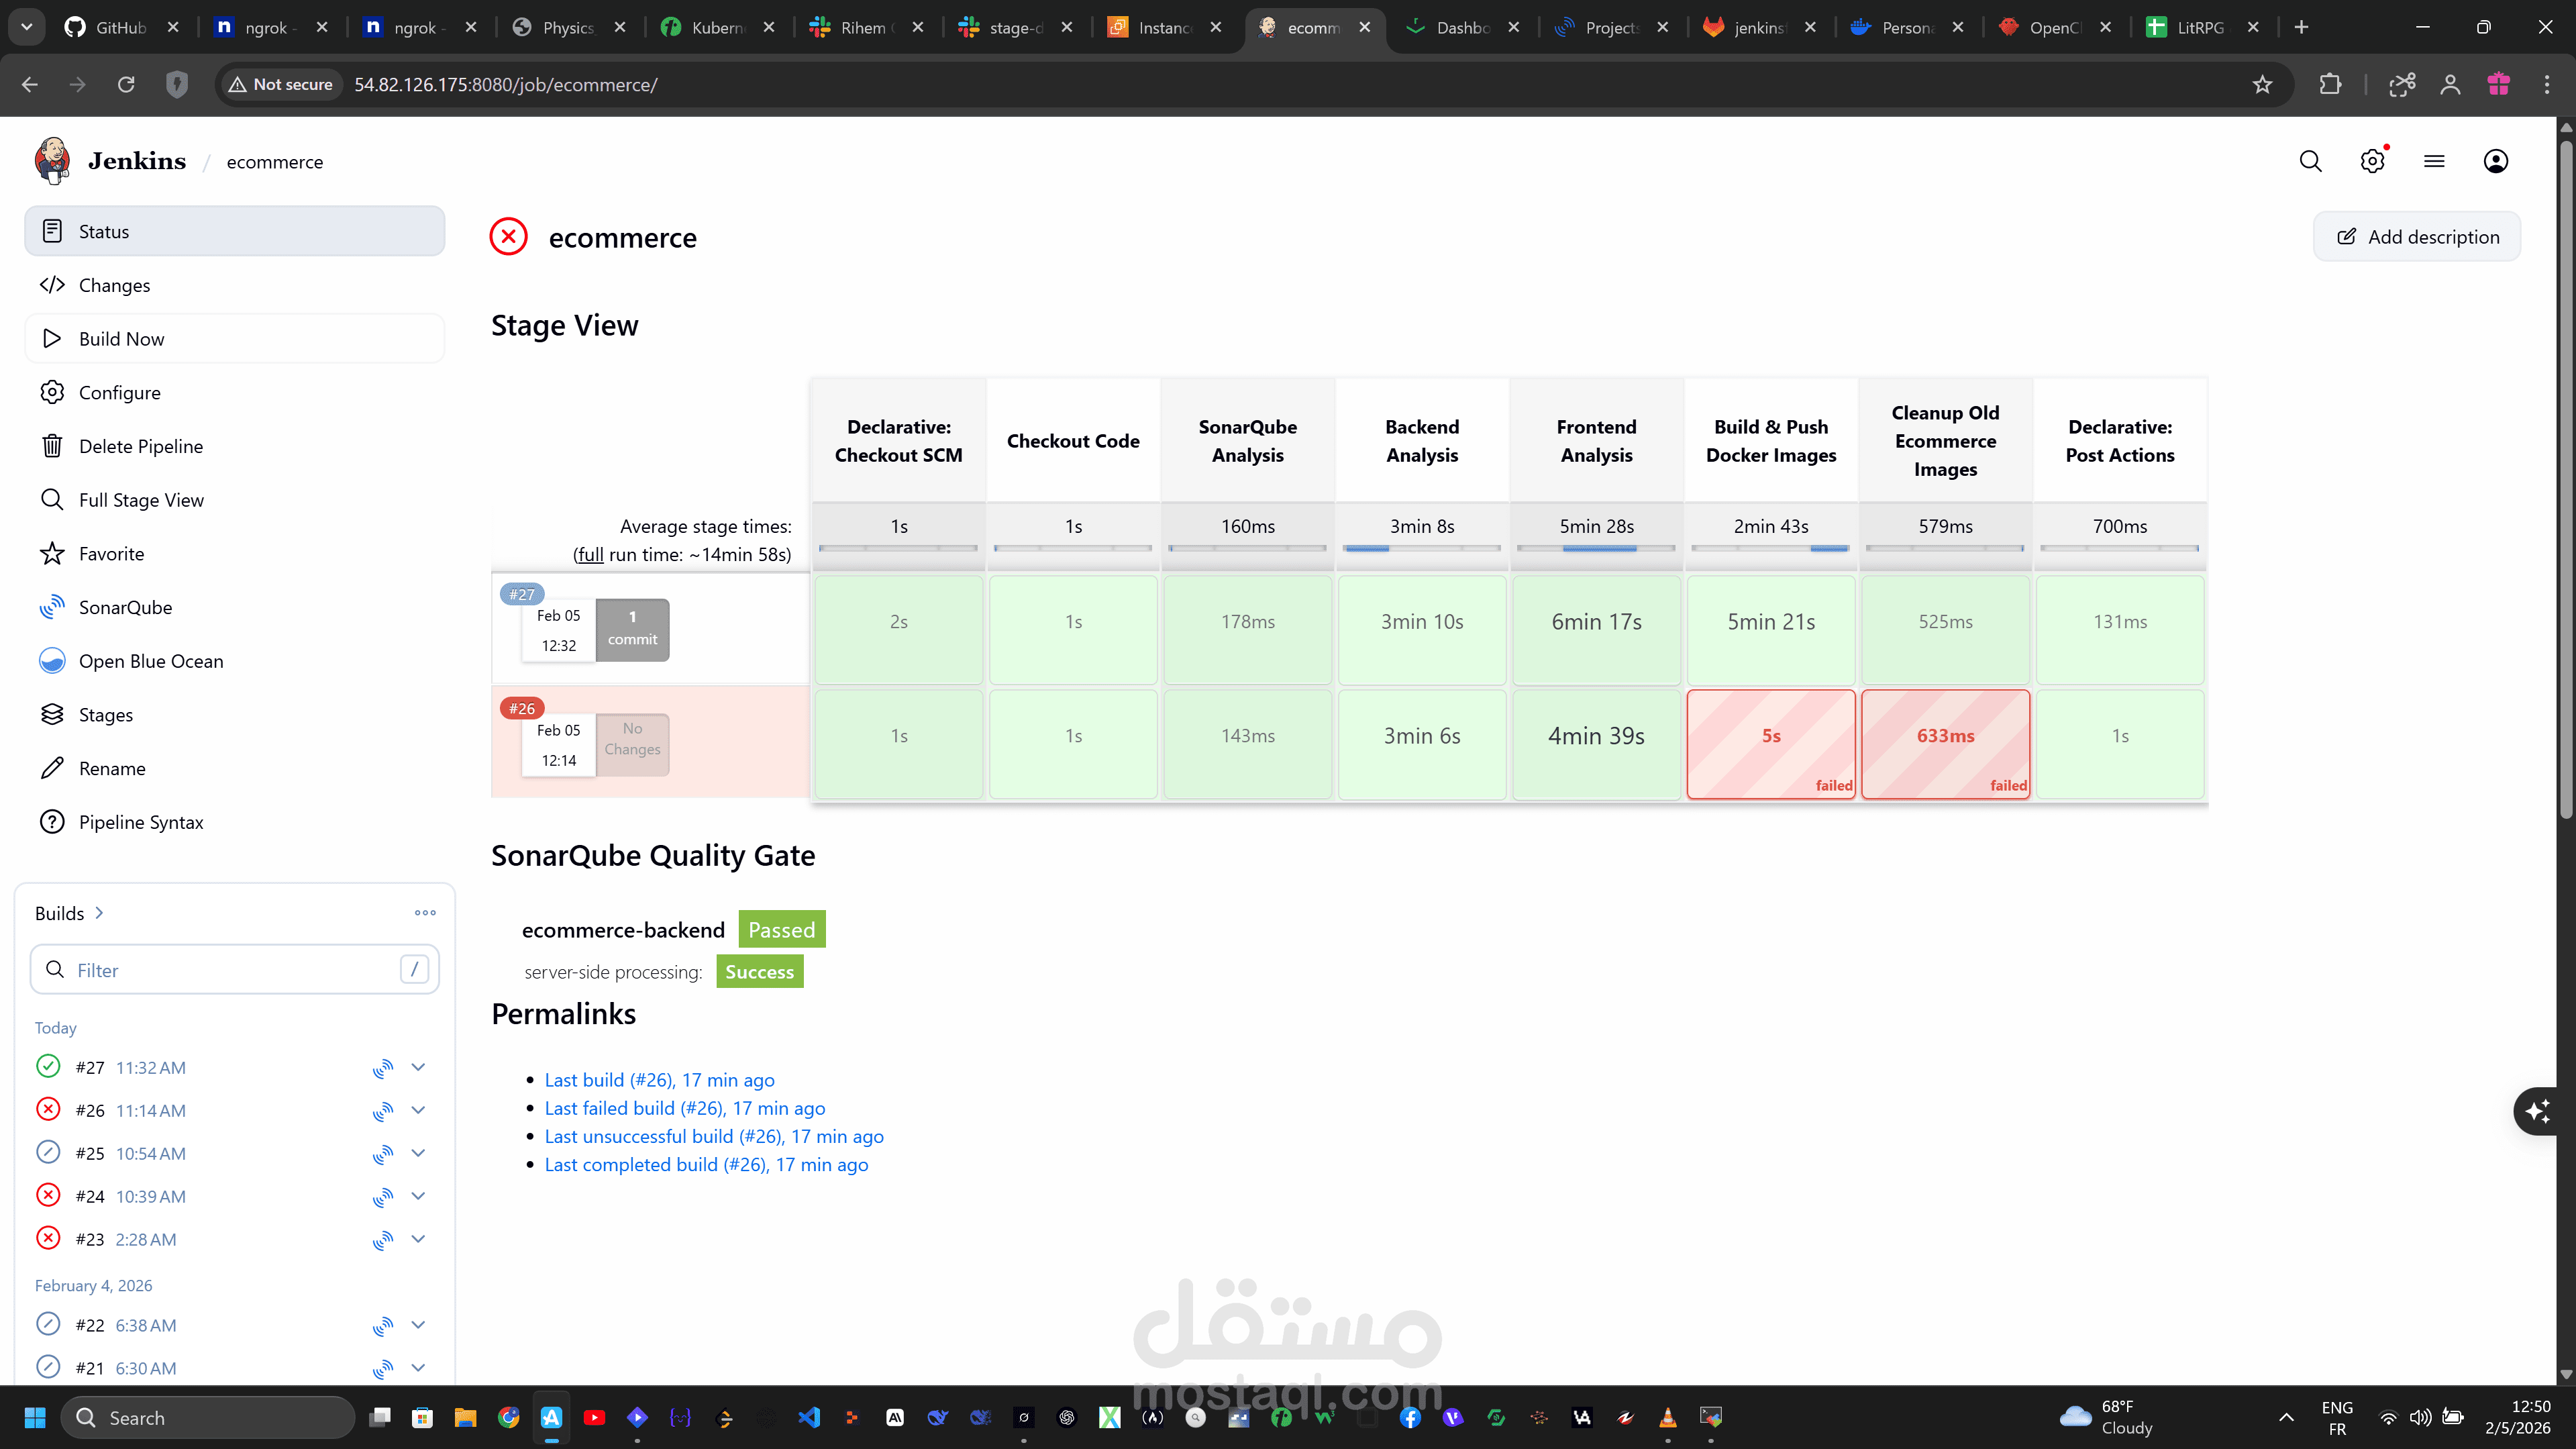Expand build #26 details chevron
This screenshot has height=1449, width=2576.
[x=419, y=1110]
